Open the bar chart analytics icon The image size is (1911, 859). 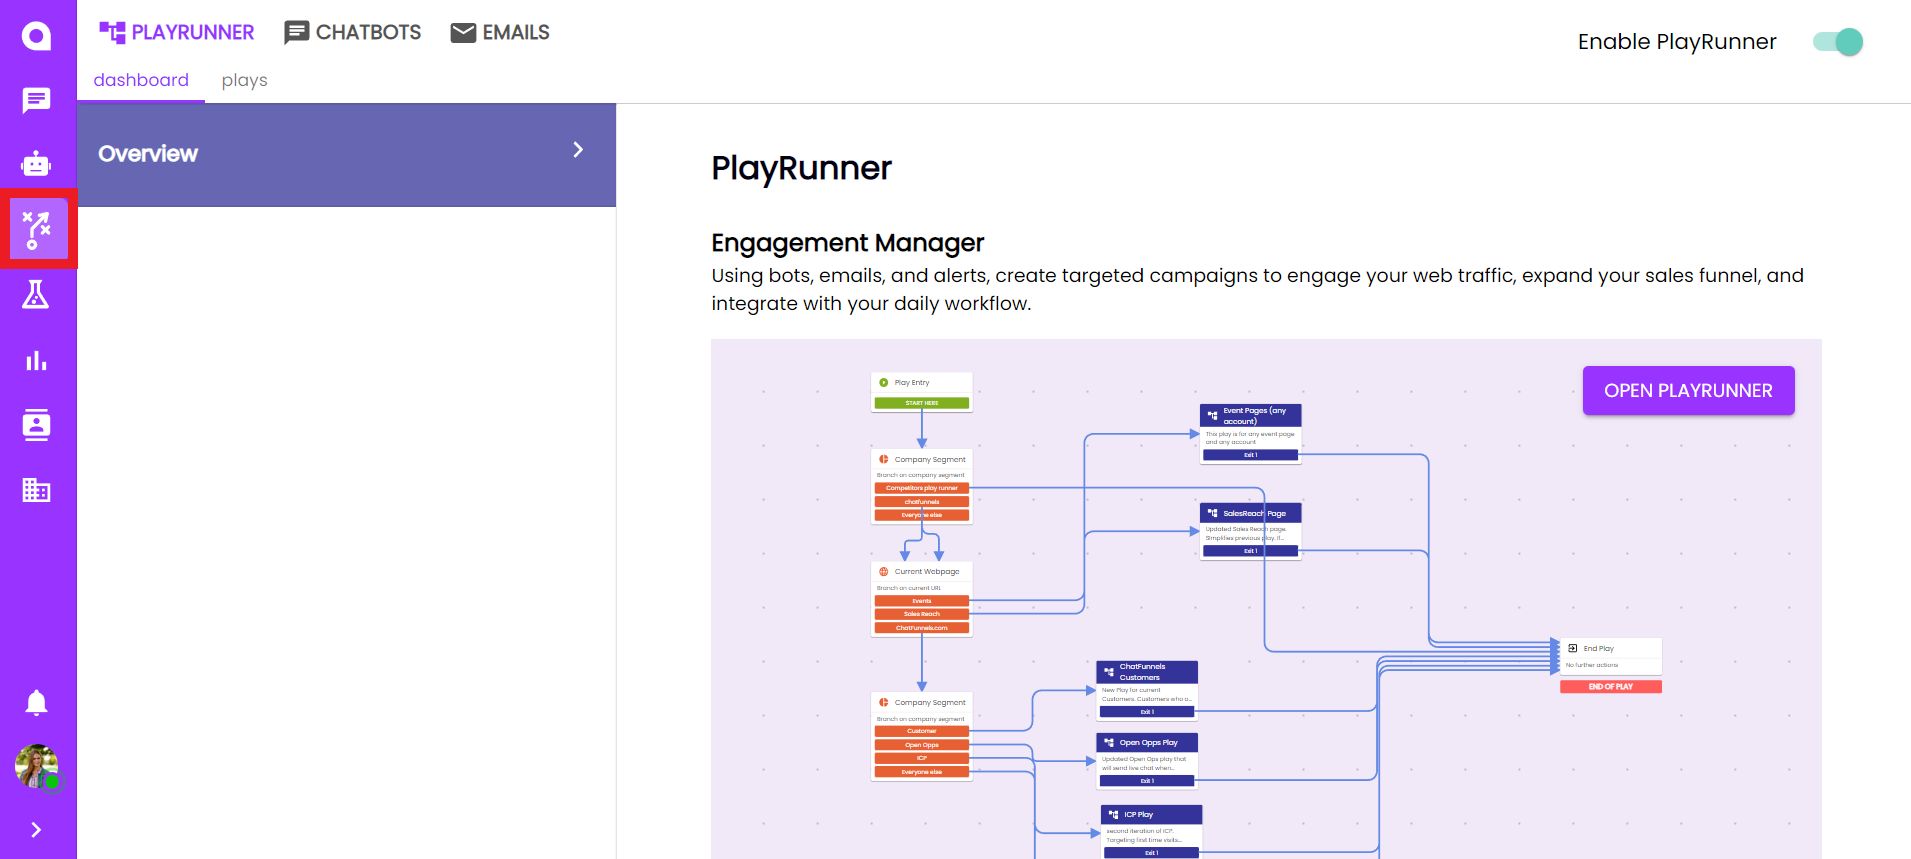click(37, 360)
